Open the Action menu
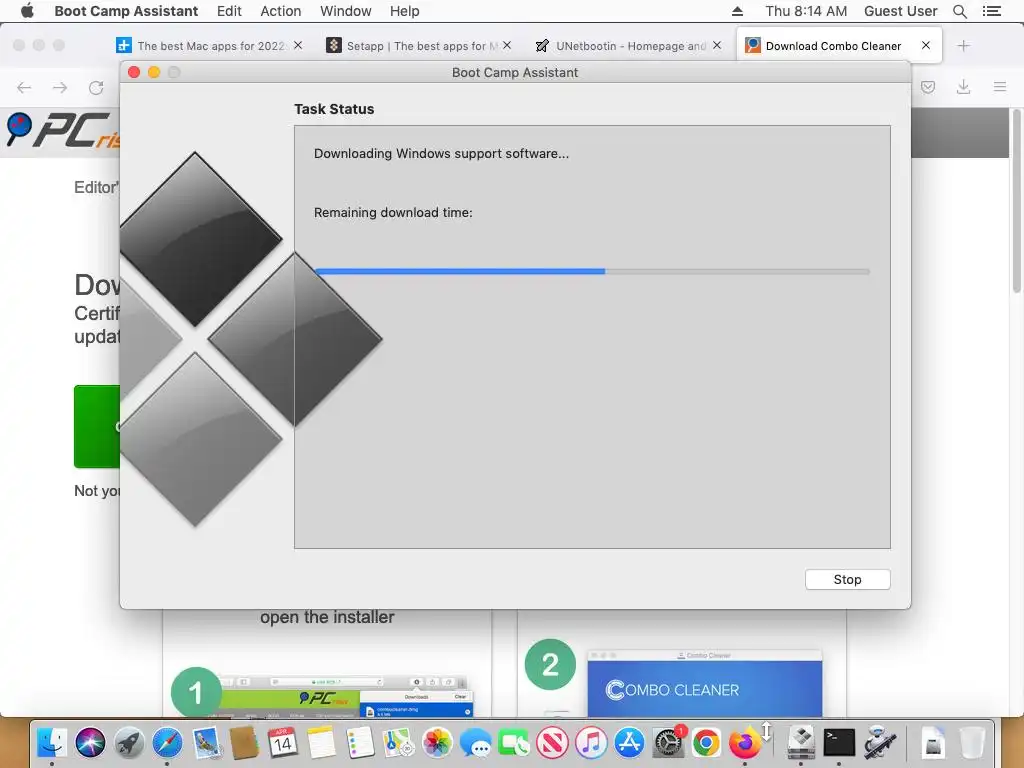The image size is (1024, 768). tap(281, 11)
